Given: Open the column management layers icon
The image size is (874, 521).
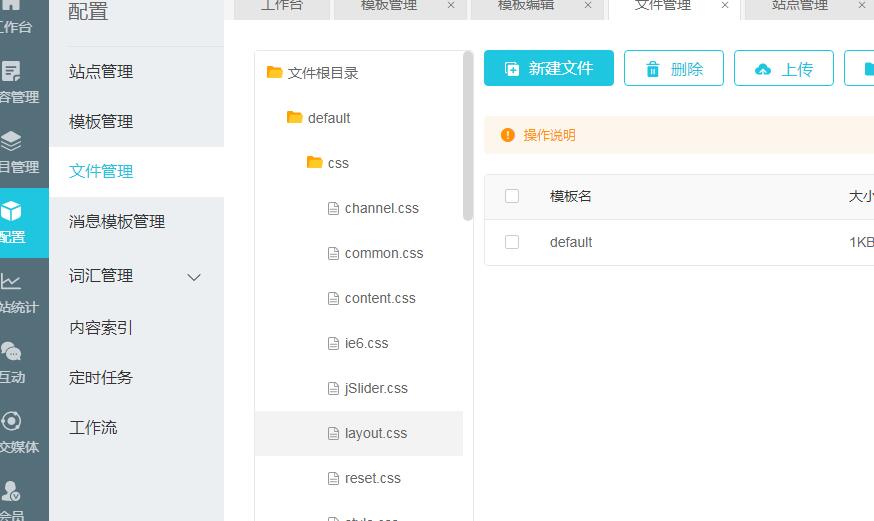Looking at the screenshot, I should pos(12,142).
